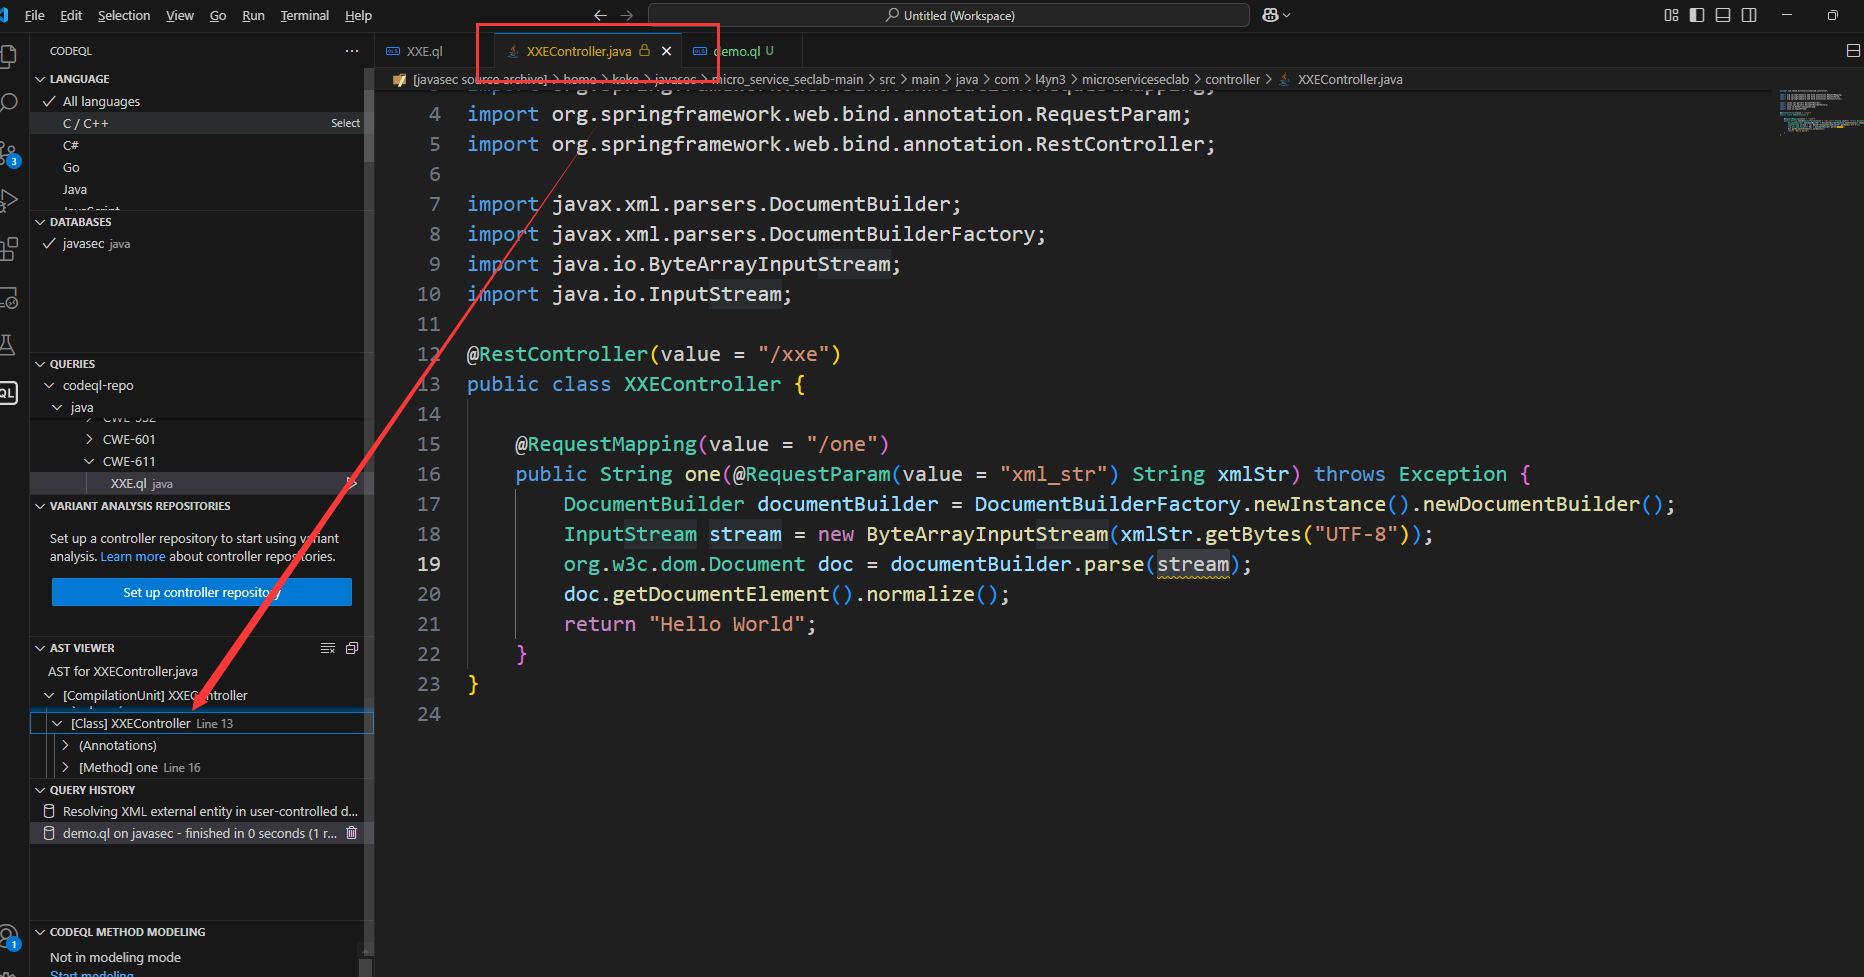Viewport: 1864px width, 977px height.
Task: Open the Remote Explorer view
Action: pos(8,297)
